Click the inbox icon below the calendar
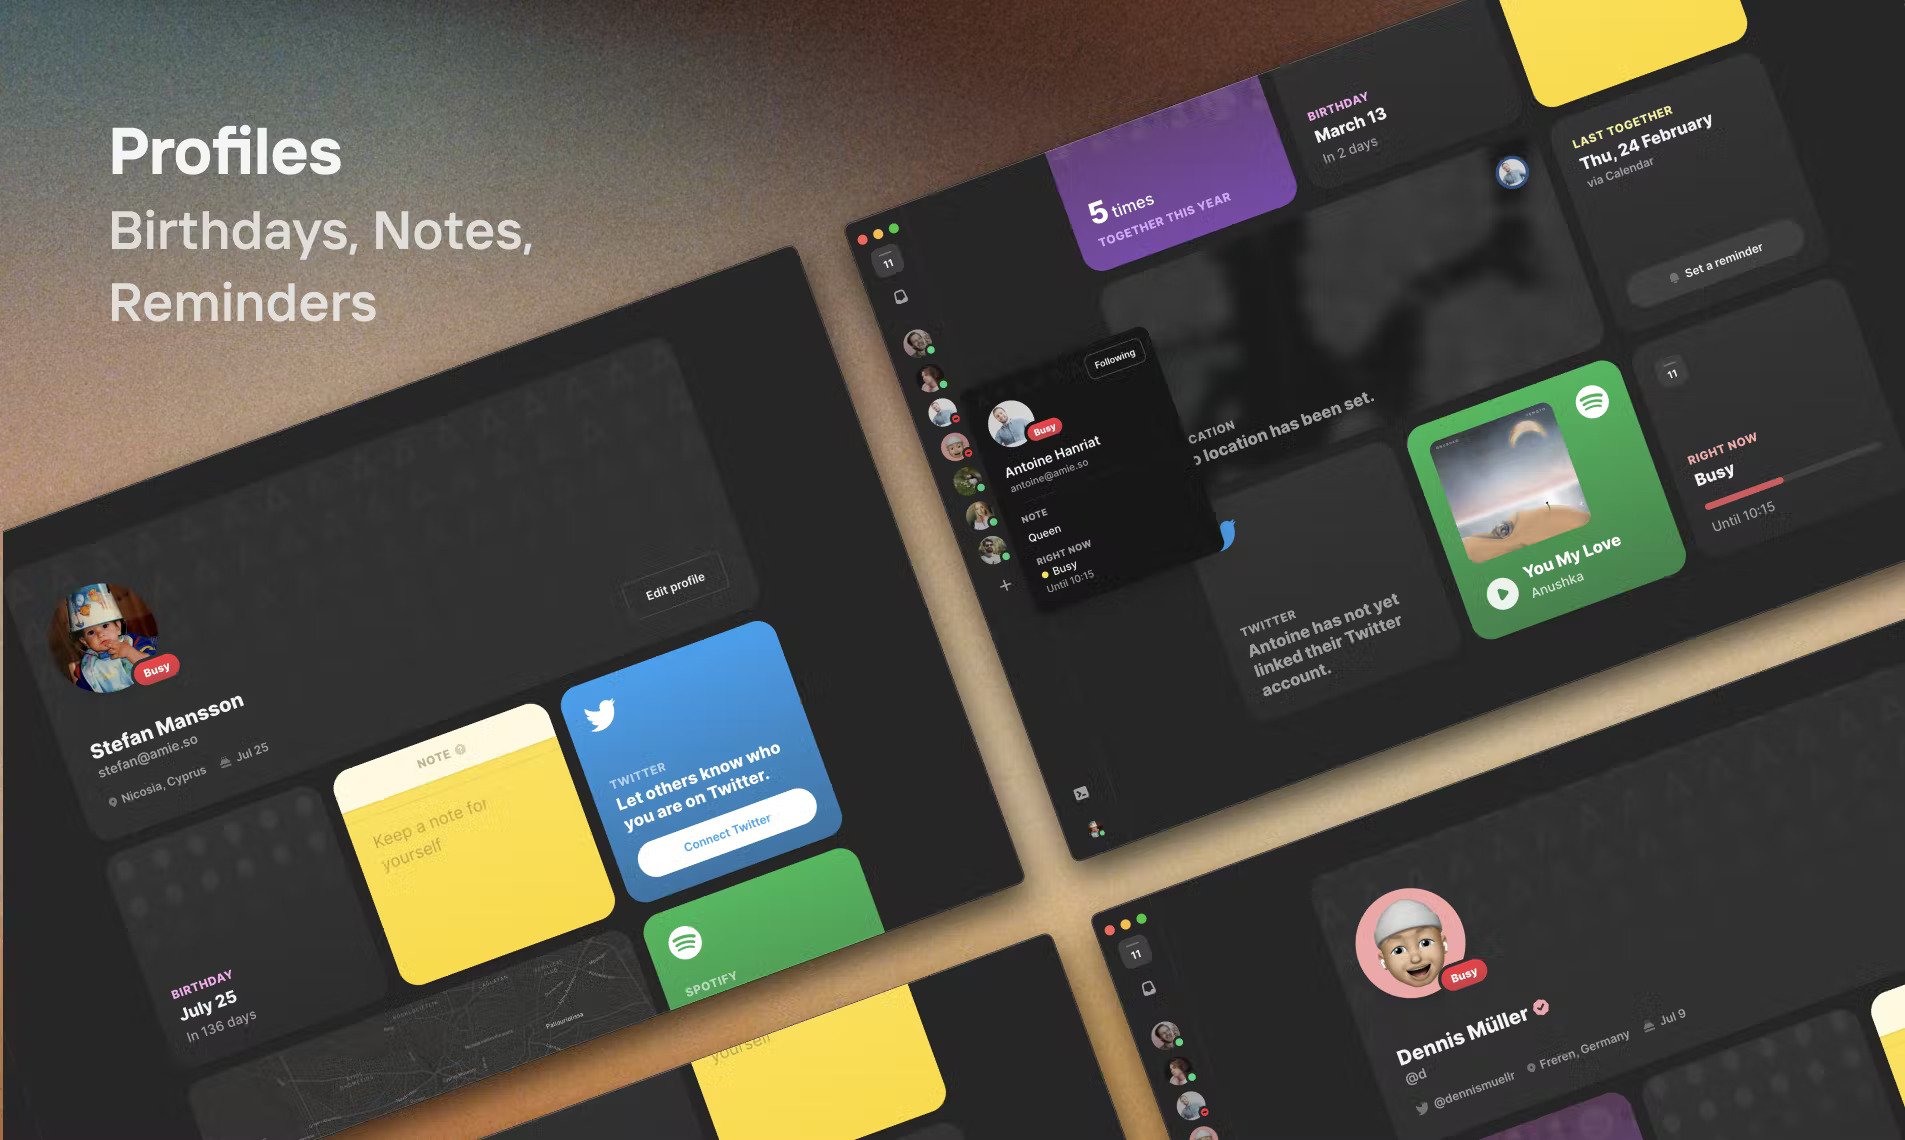Image resolution: width=1905 pixels, height=1140 pixels. [901, 297]
